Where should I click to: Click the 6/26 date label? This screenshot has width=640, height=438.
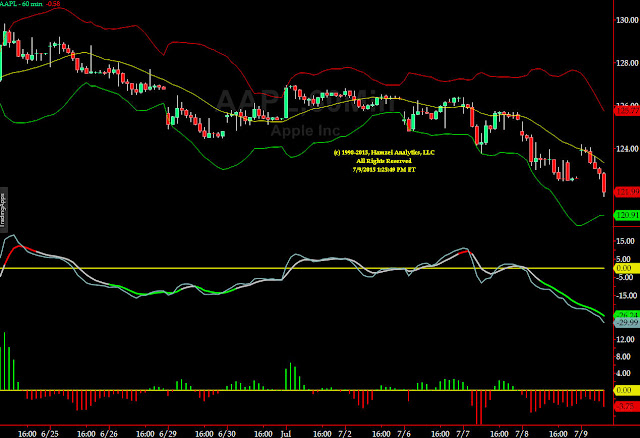109,434
